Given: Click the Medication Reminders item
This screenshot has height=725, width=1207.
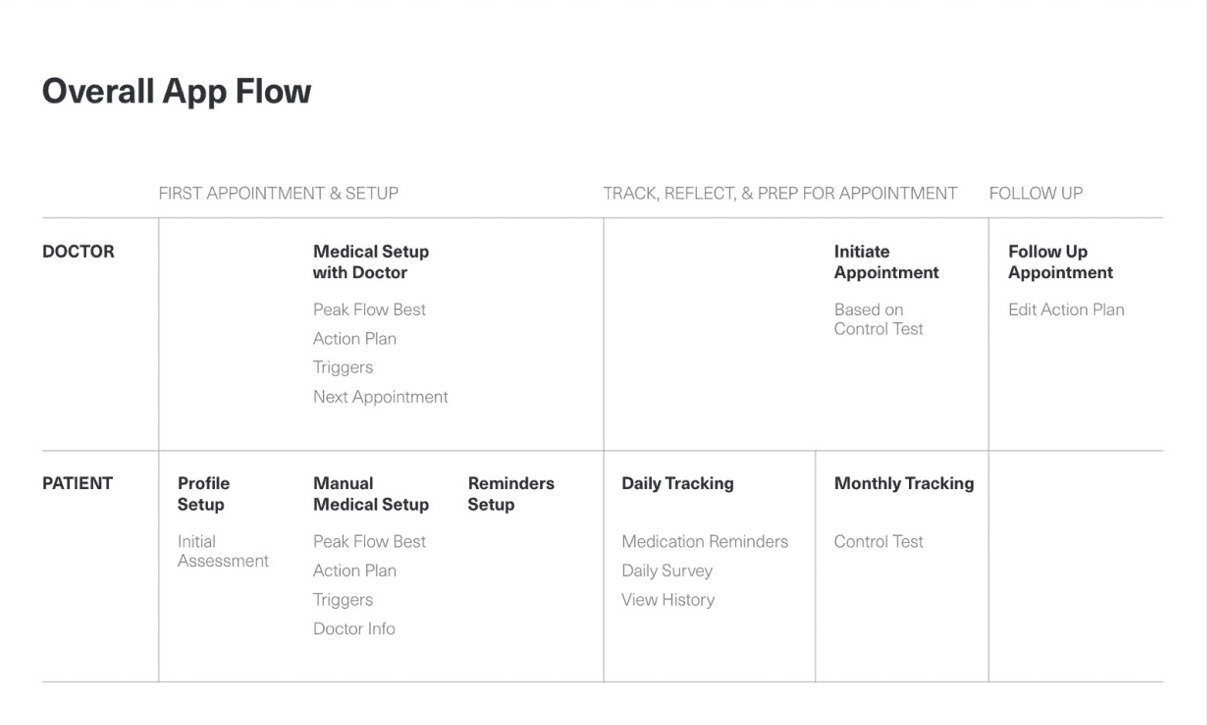Looking at the screenshot, I should pos(705,542).
